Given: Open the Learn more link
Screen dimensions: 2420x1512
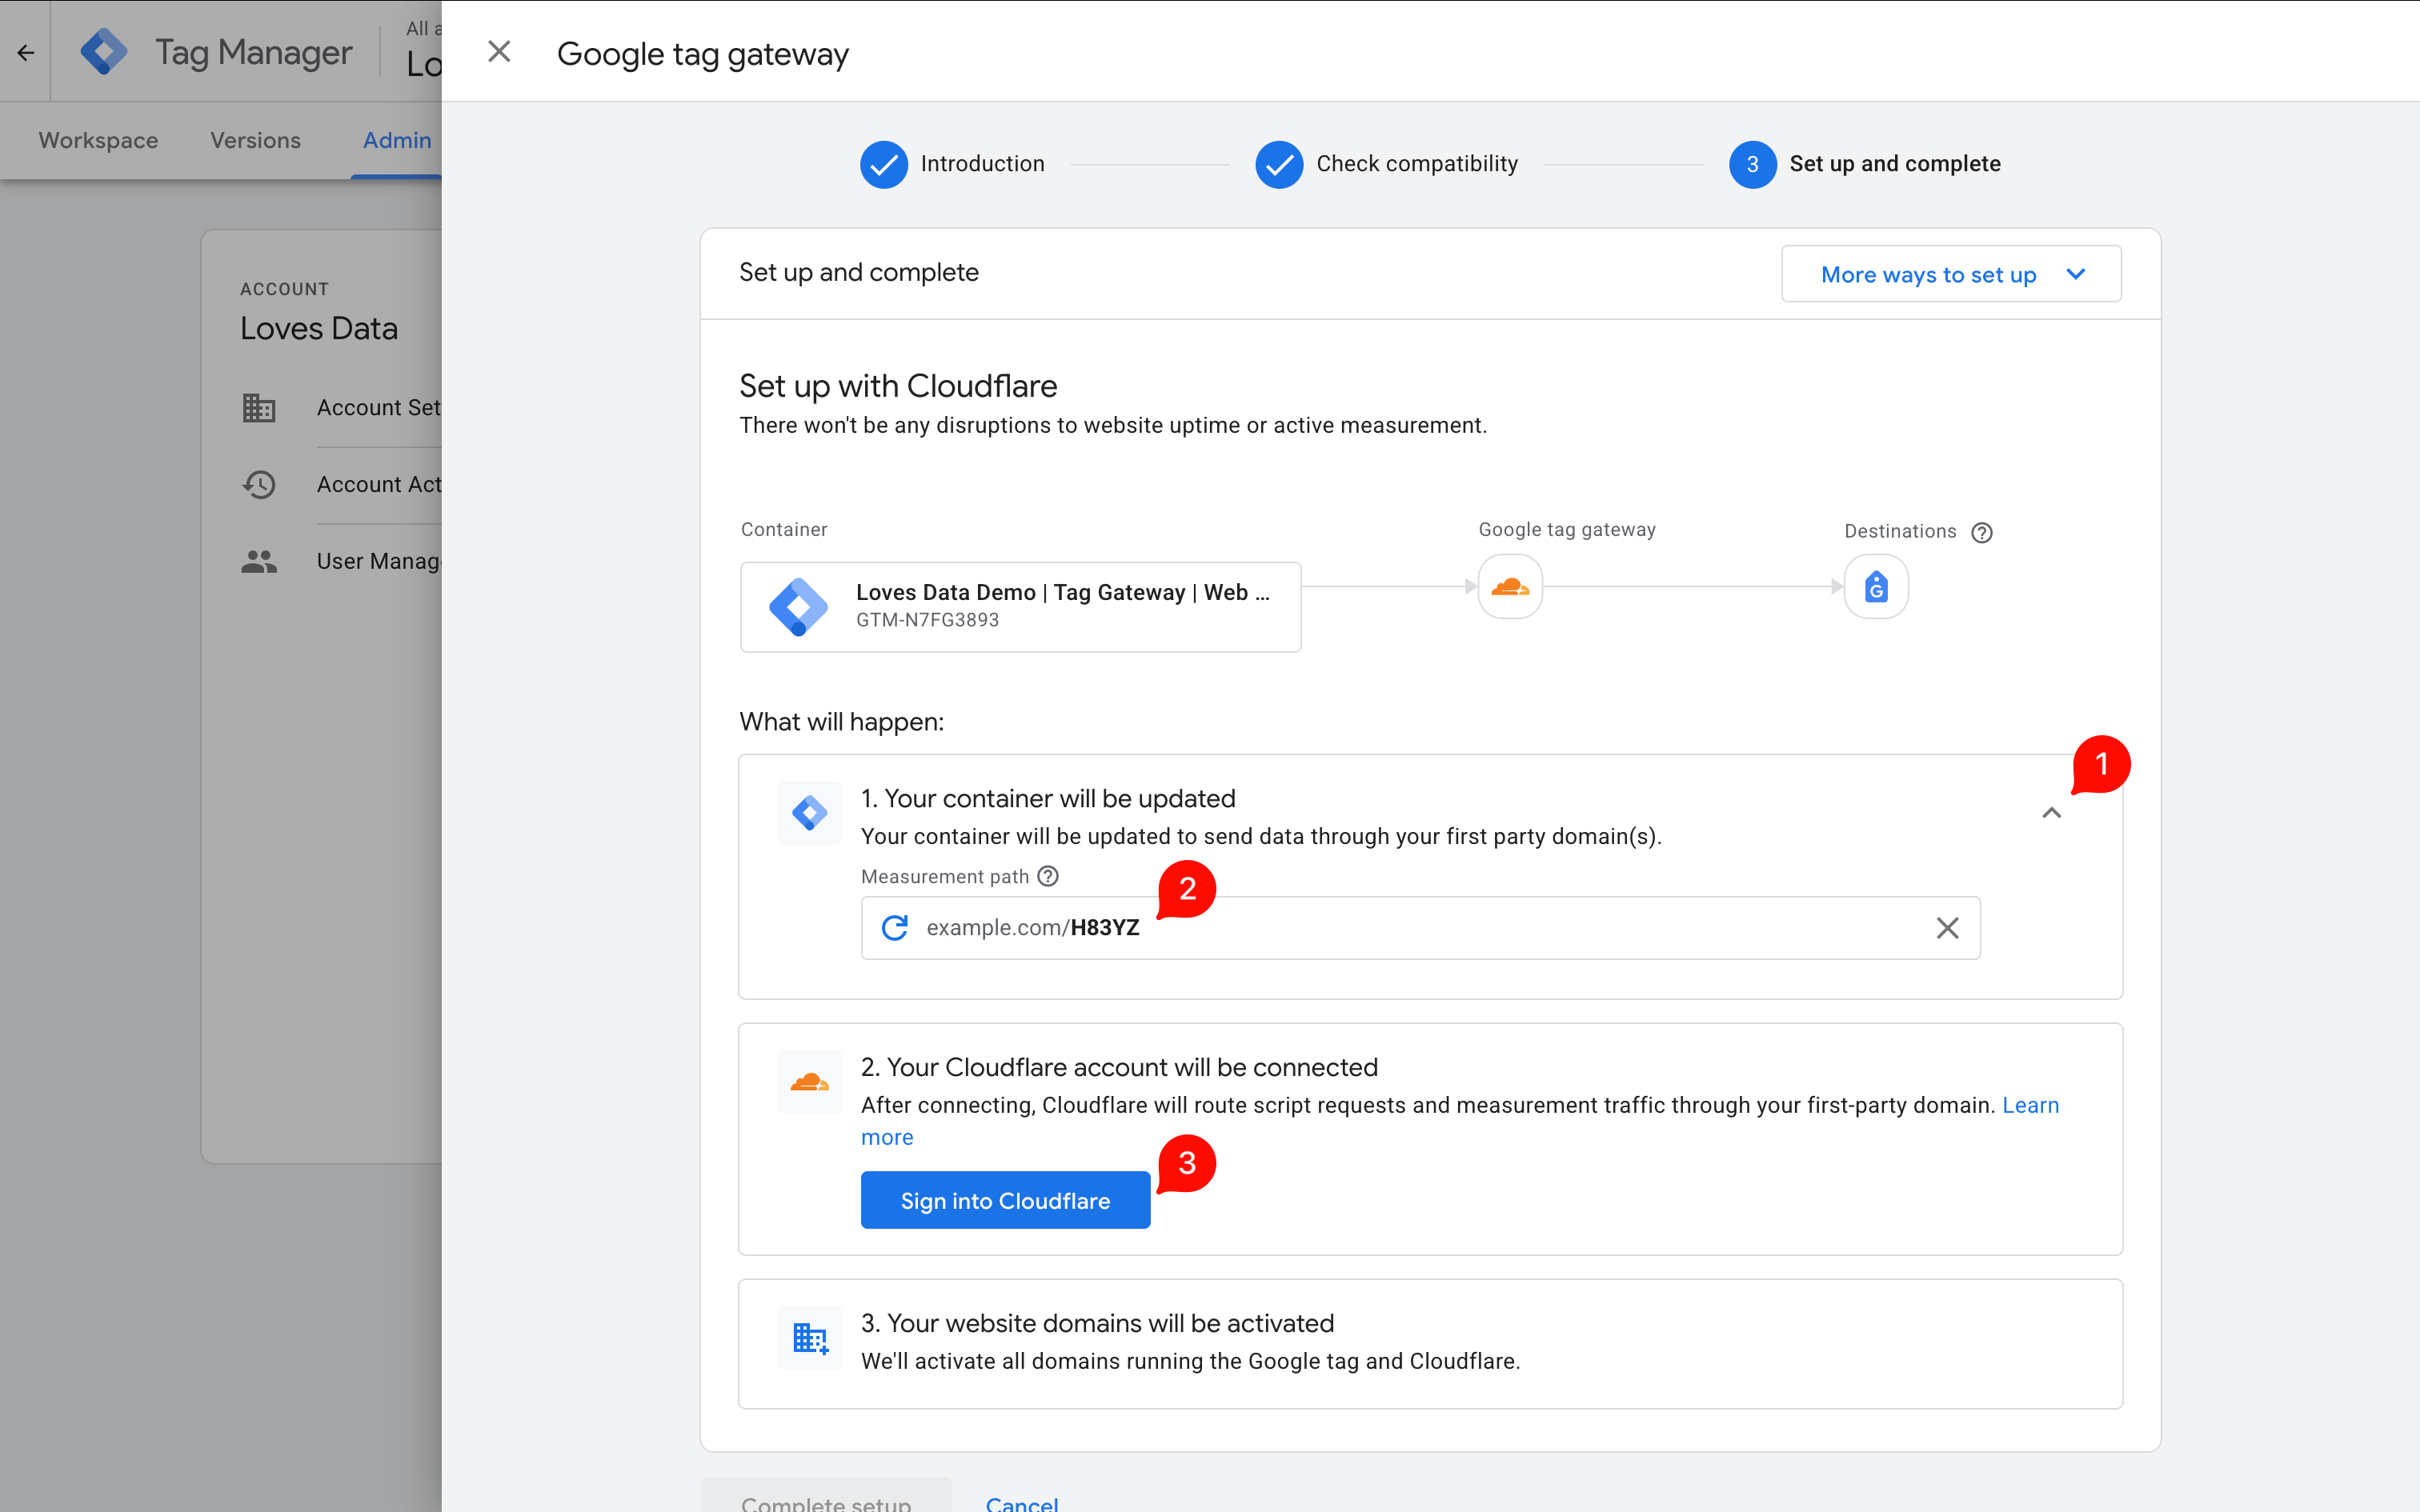Looking at the screenshot, I should pos(2030,1105).
